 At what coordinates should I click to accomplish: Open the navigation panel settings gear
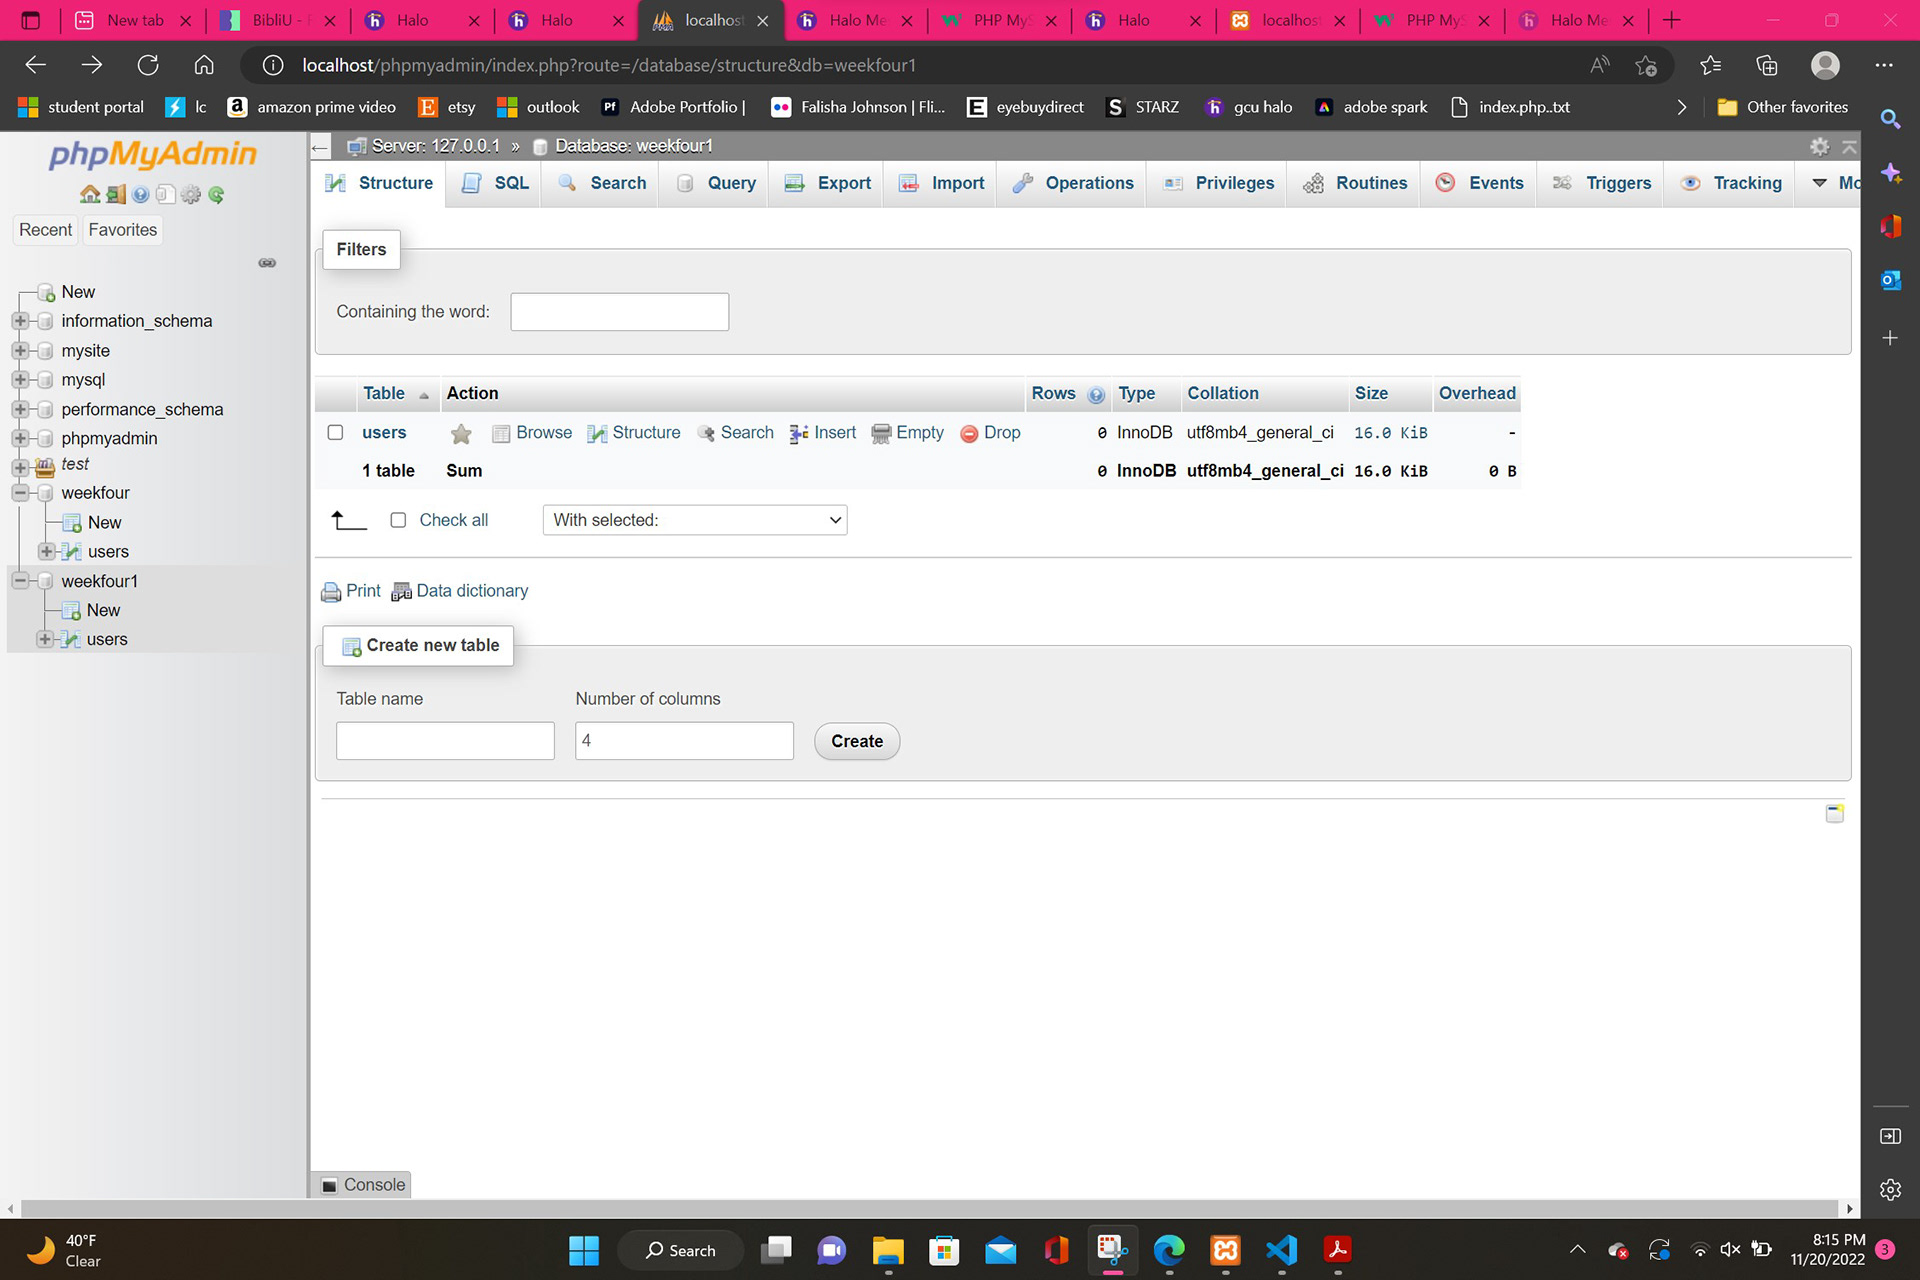pos(191,194)
